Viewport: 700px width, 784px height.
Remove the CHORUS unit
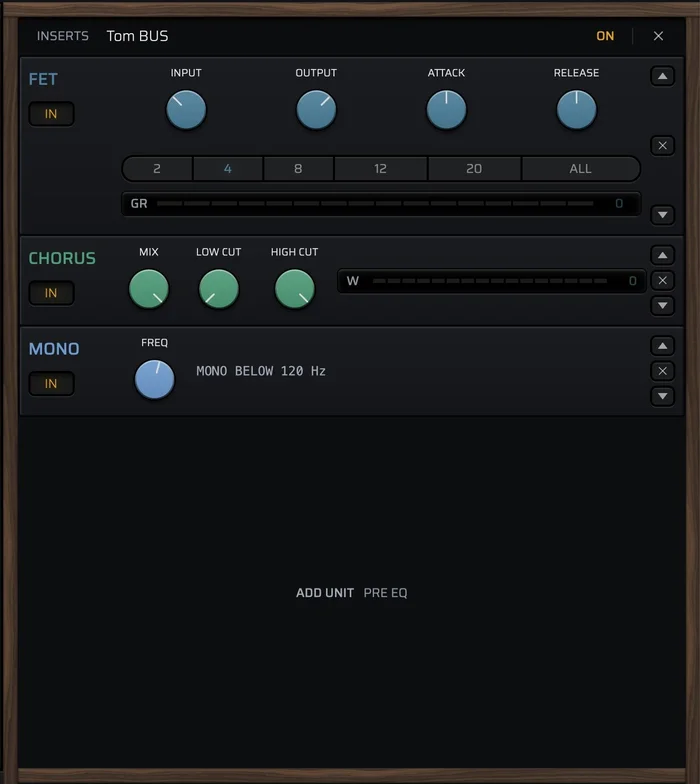click(662, 280)
